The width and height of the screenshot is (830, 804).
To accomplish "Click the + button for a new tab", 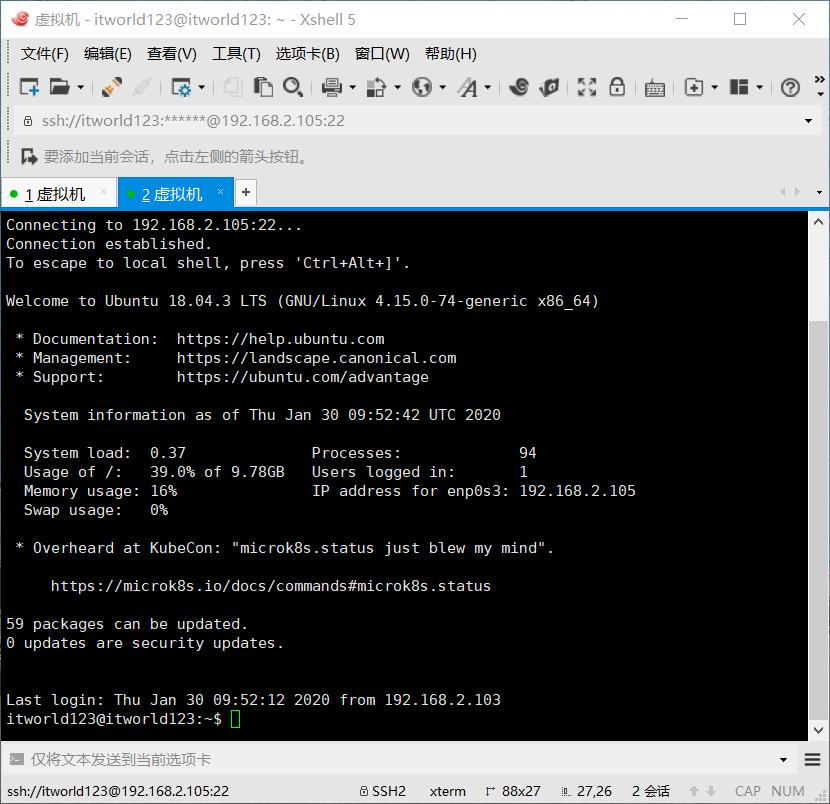I will pyautogui.click(x=246, y=191).
